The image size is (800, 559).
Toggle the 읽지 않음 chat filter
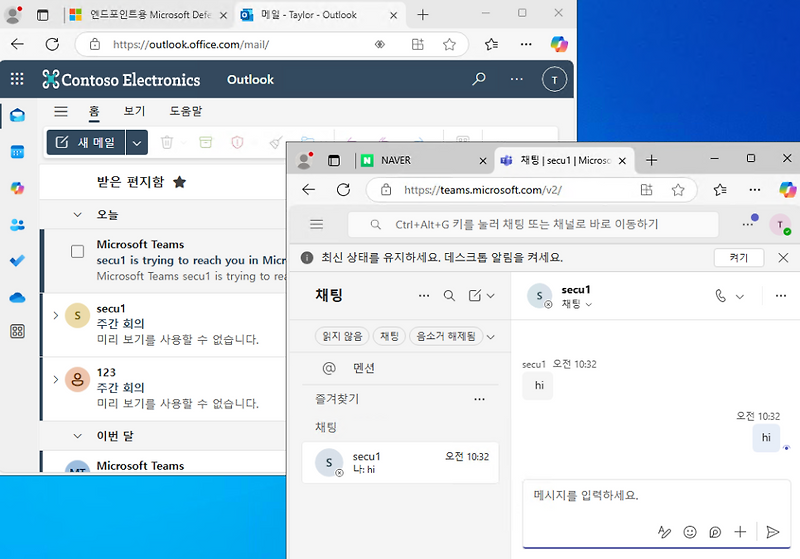click(342, 336)
